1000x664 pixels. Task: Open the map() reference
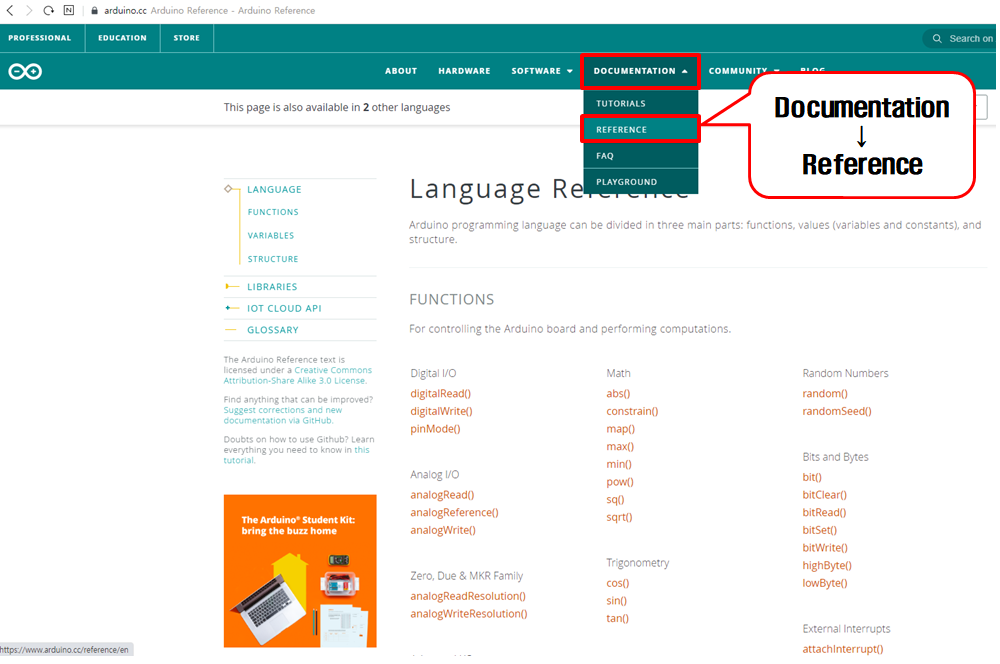[621, 429]
